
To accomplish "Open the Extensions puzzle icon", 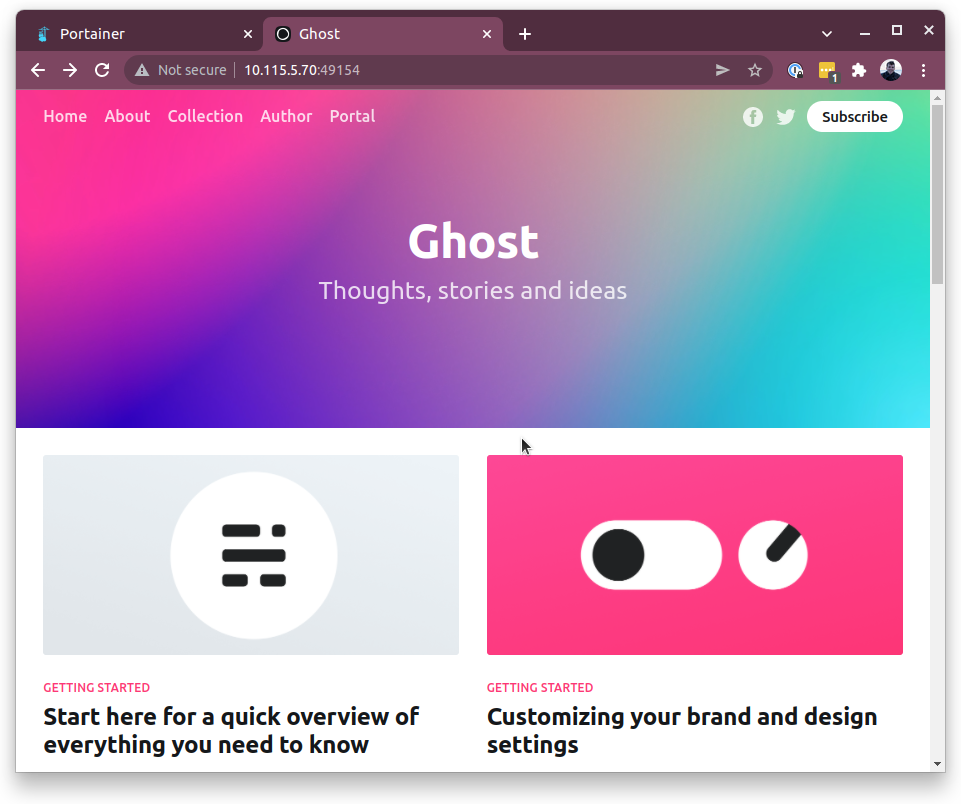I will 858,70.
